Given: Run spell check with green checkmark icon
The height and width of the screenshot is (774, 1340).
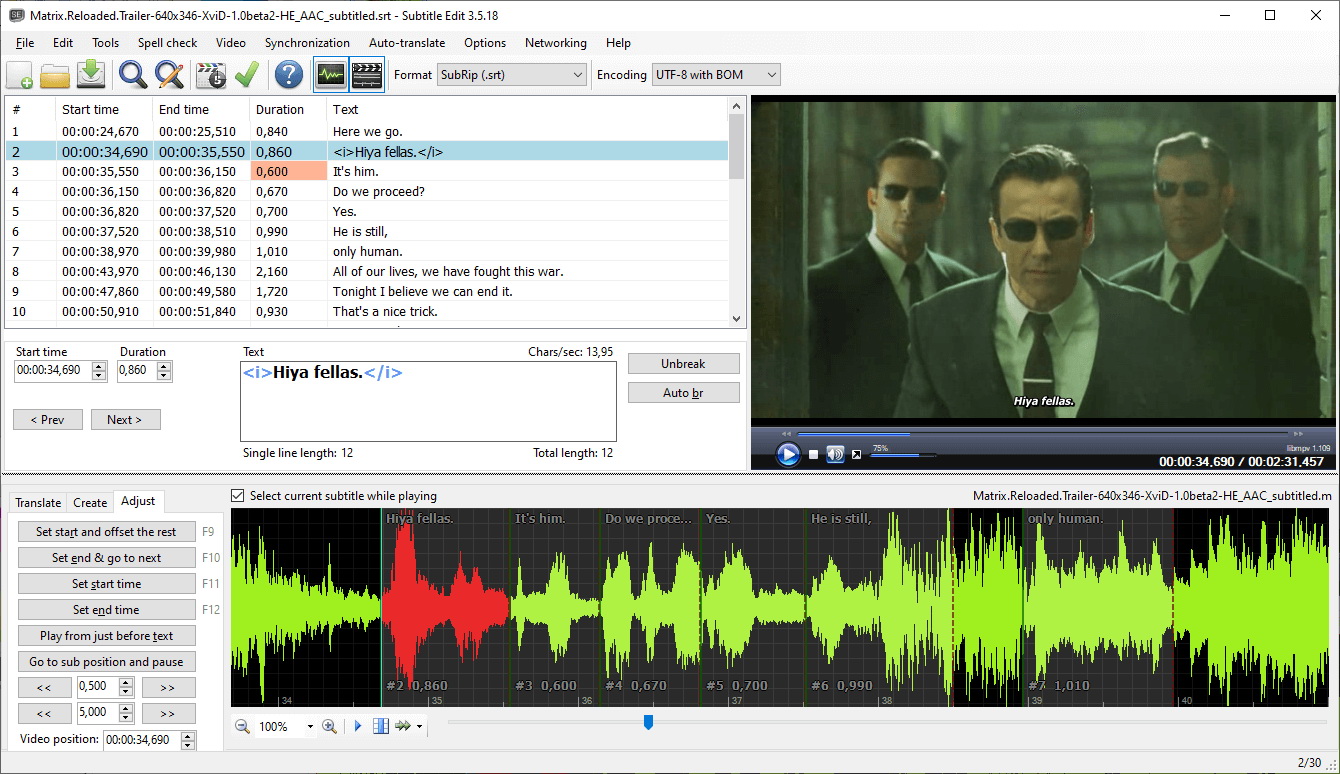Looking at the screenshot, I should click(x=247, y=75).
